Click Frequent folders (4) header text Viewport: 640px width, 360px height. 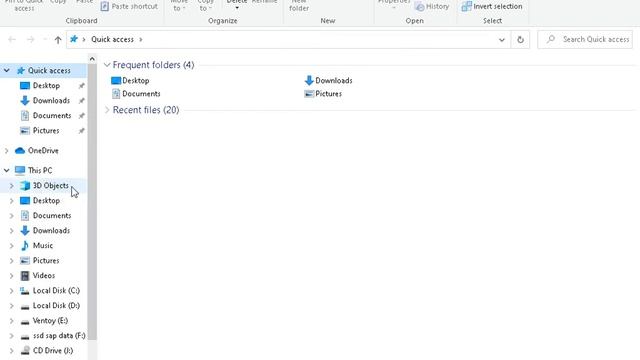click(153, 65)
